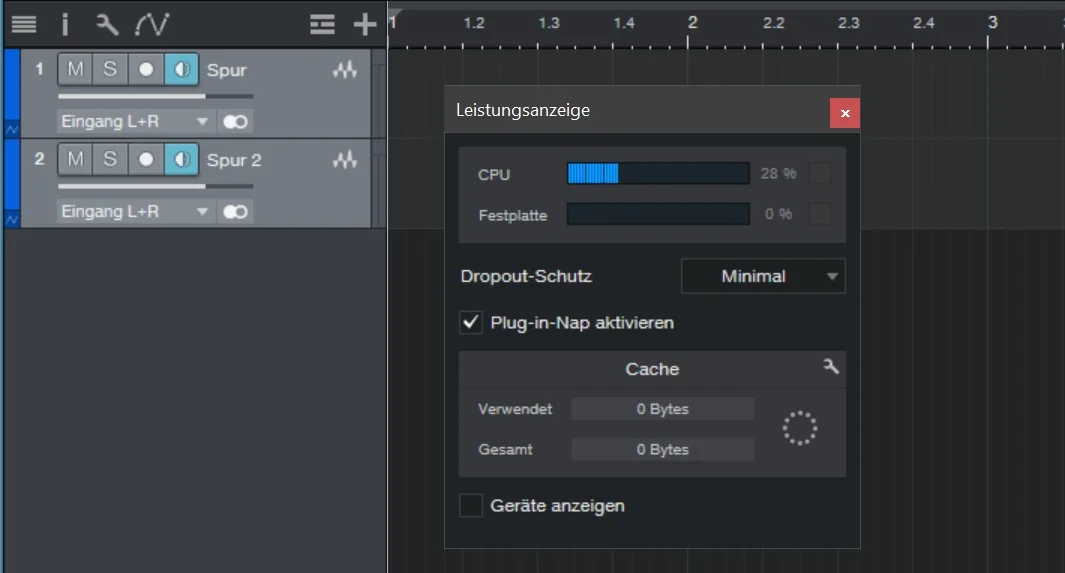Reset CPU overload indicator box
1065x573 pixels.
[x=820, y=174]
